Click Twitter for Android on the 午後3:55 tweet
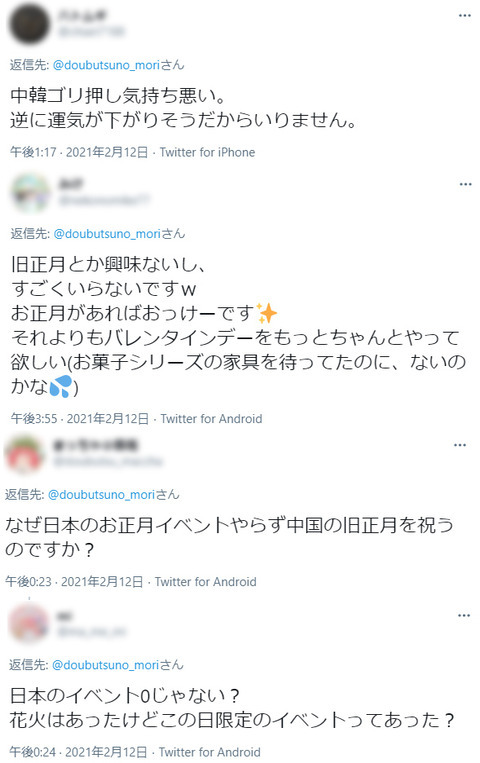The height and width of the screenshot is (763, 480). [x=211, y=418]
